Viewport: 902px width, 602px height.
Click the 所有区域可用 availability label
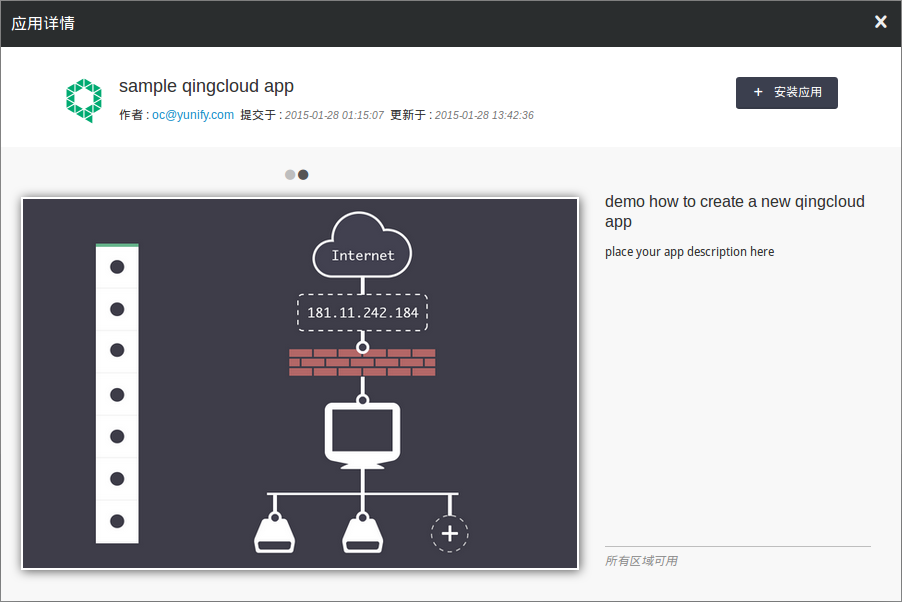click(641, 561)
